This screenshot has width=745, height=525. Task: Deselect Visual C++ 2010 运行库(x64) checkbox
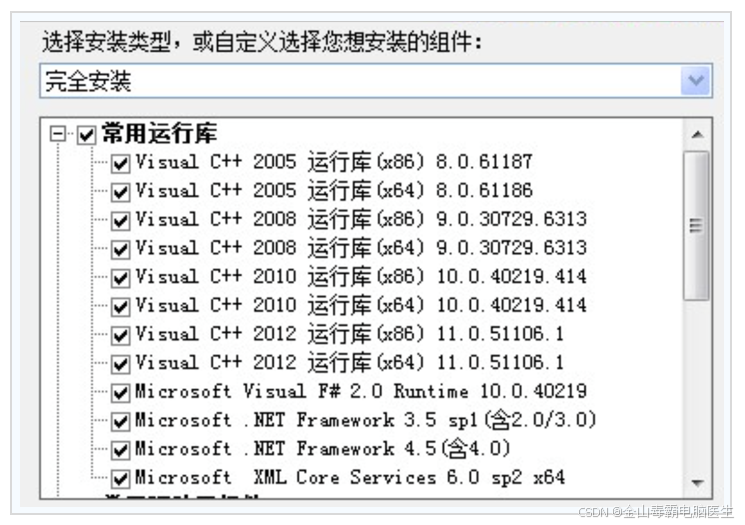pos(120,307)
